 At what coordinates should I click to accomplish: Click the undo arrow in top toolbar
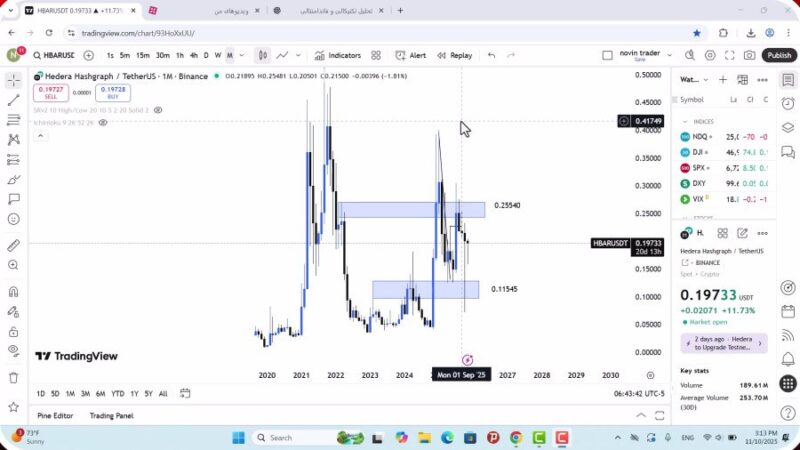click(491, 55)
